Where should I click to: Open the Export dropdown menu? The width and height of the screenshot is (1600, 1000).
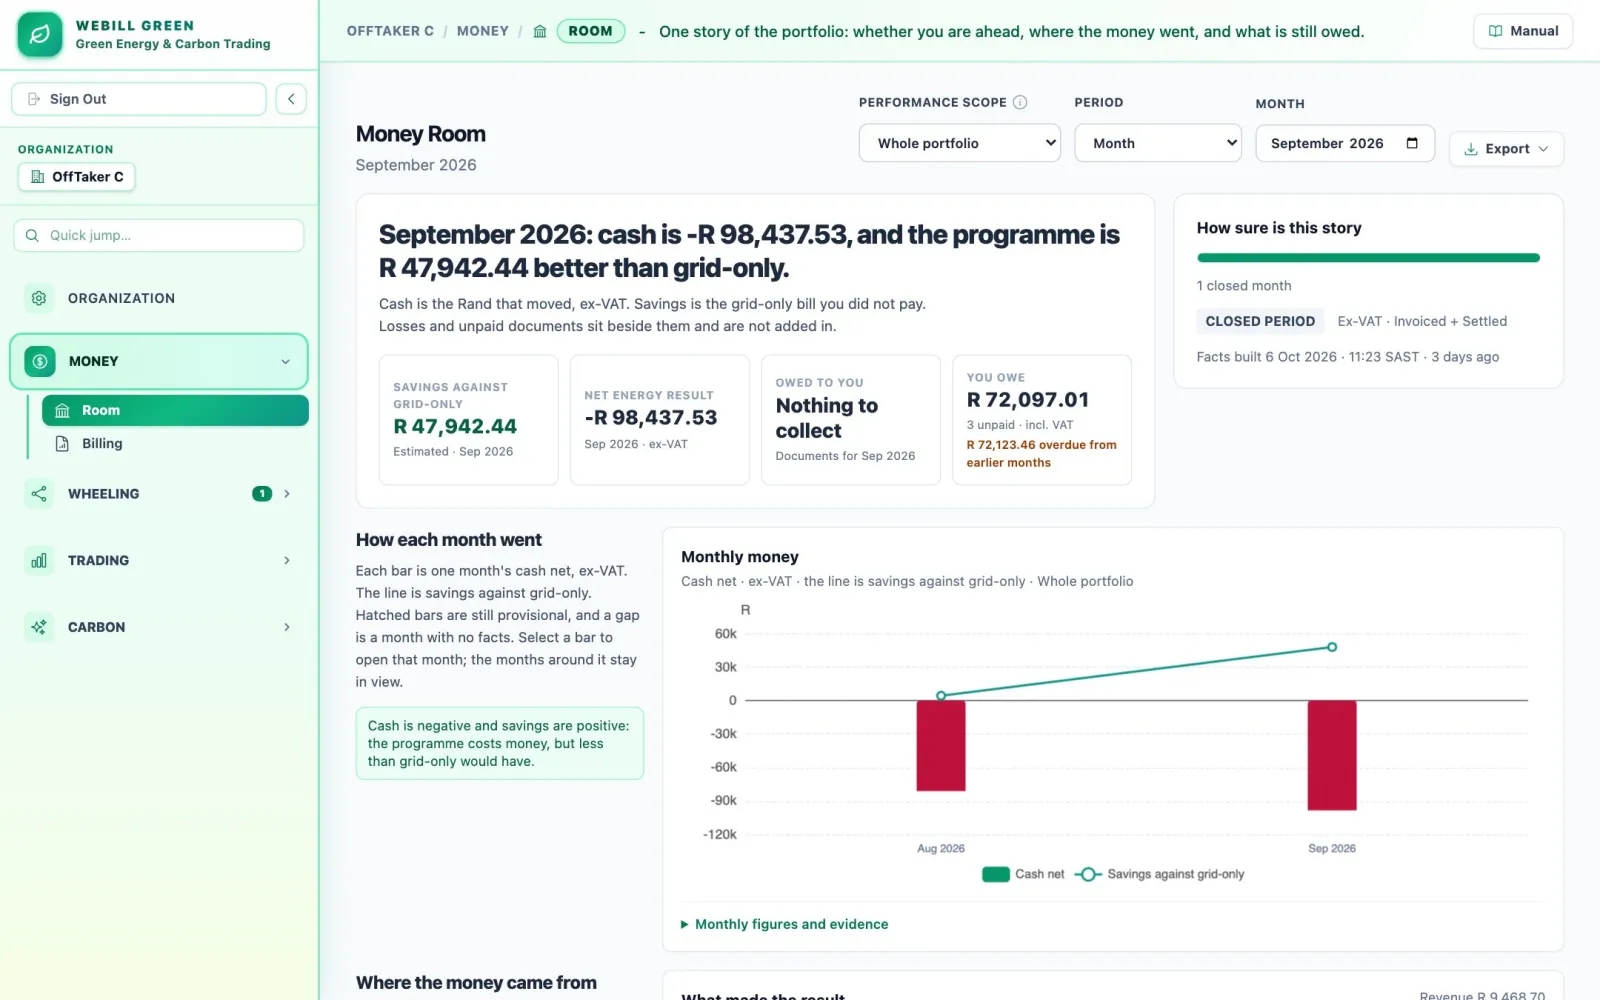(1506, 149)
